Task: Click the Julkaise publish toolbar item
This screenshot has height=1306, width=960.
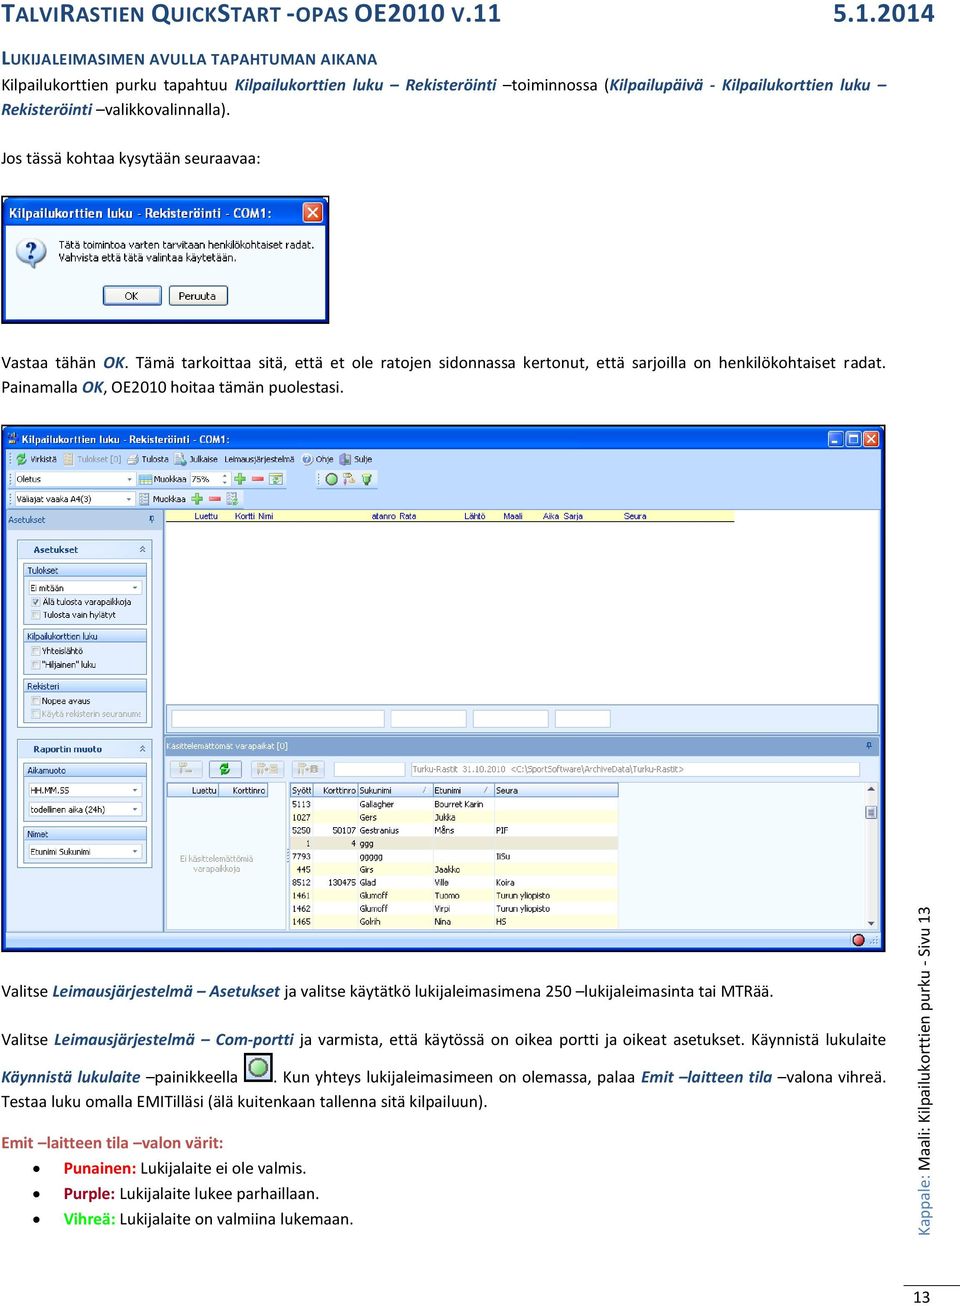Action: [196, 459]
